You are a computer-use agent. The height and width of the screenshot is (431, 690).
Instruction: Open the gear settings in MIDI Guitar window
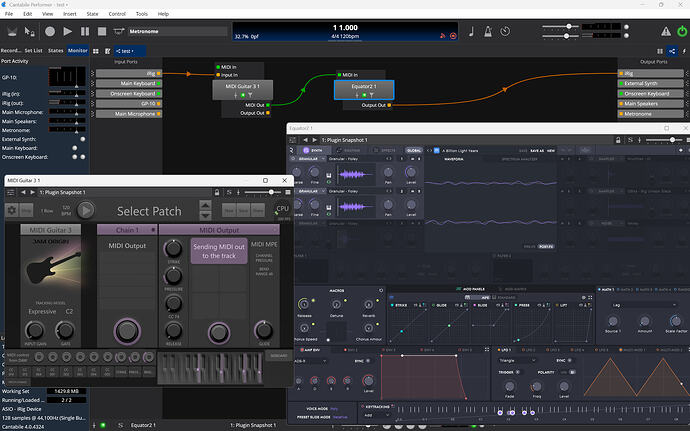[12, 210]
